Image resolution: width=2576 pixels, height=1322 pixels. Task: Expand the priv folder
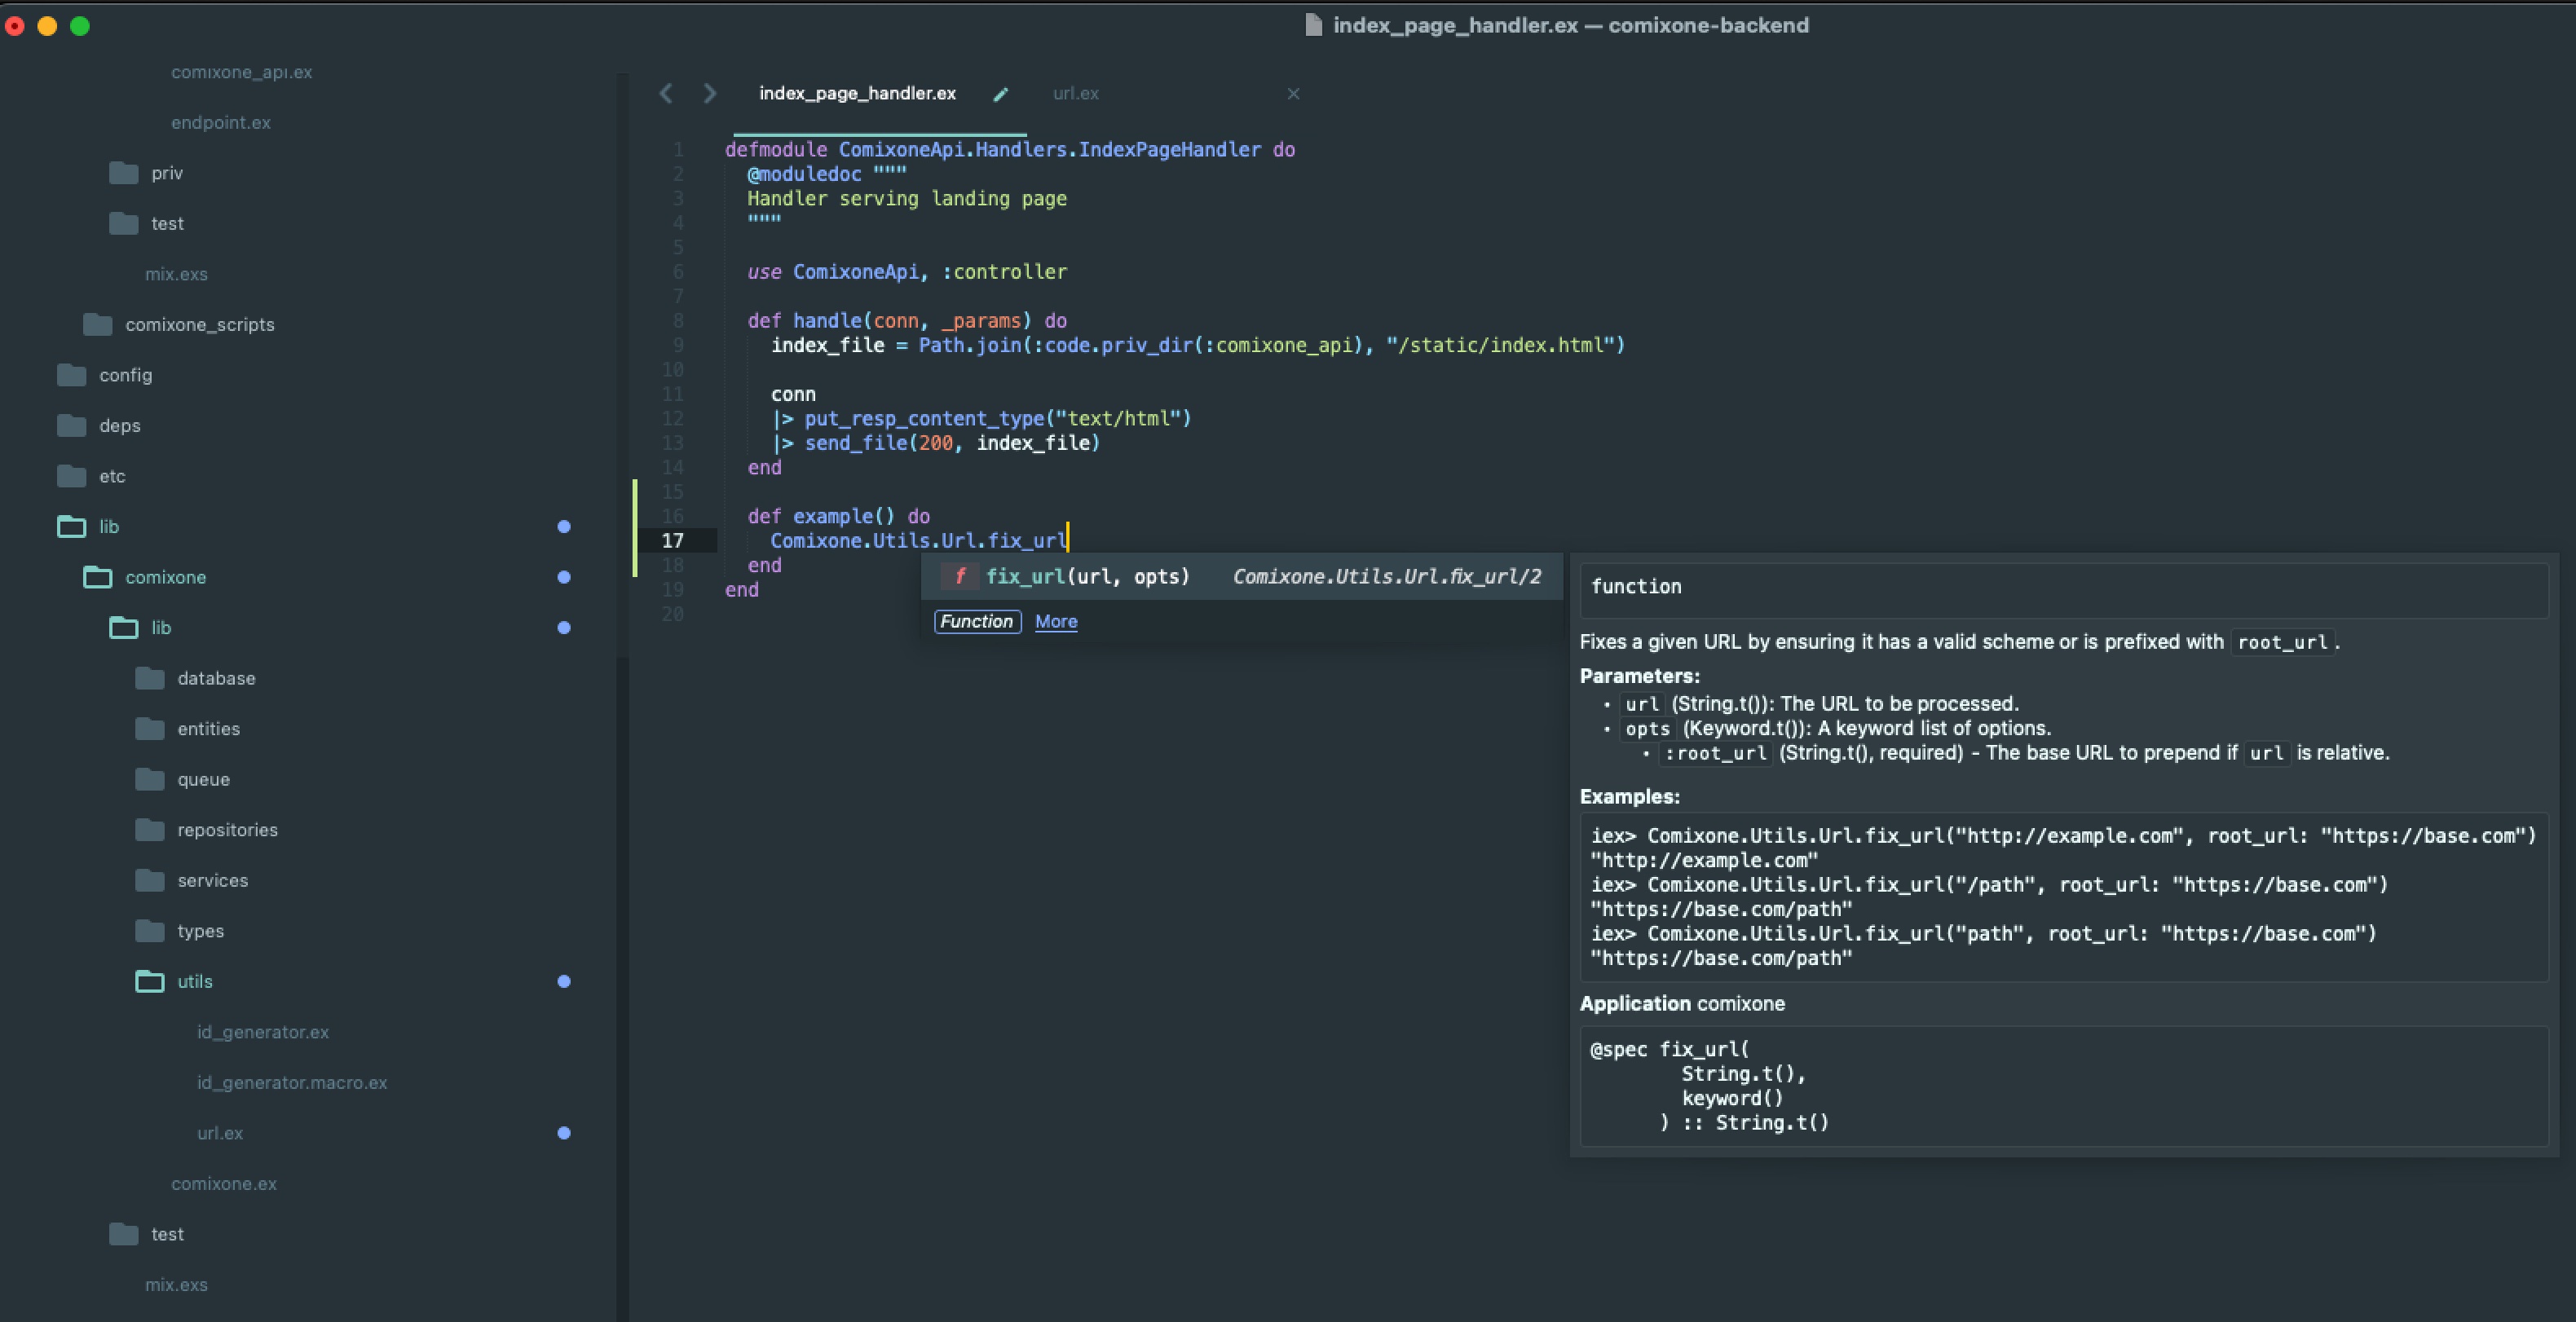123,173
